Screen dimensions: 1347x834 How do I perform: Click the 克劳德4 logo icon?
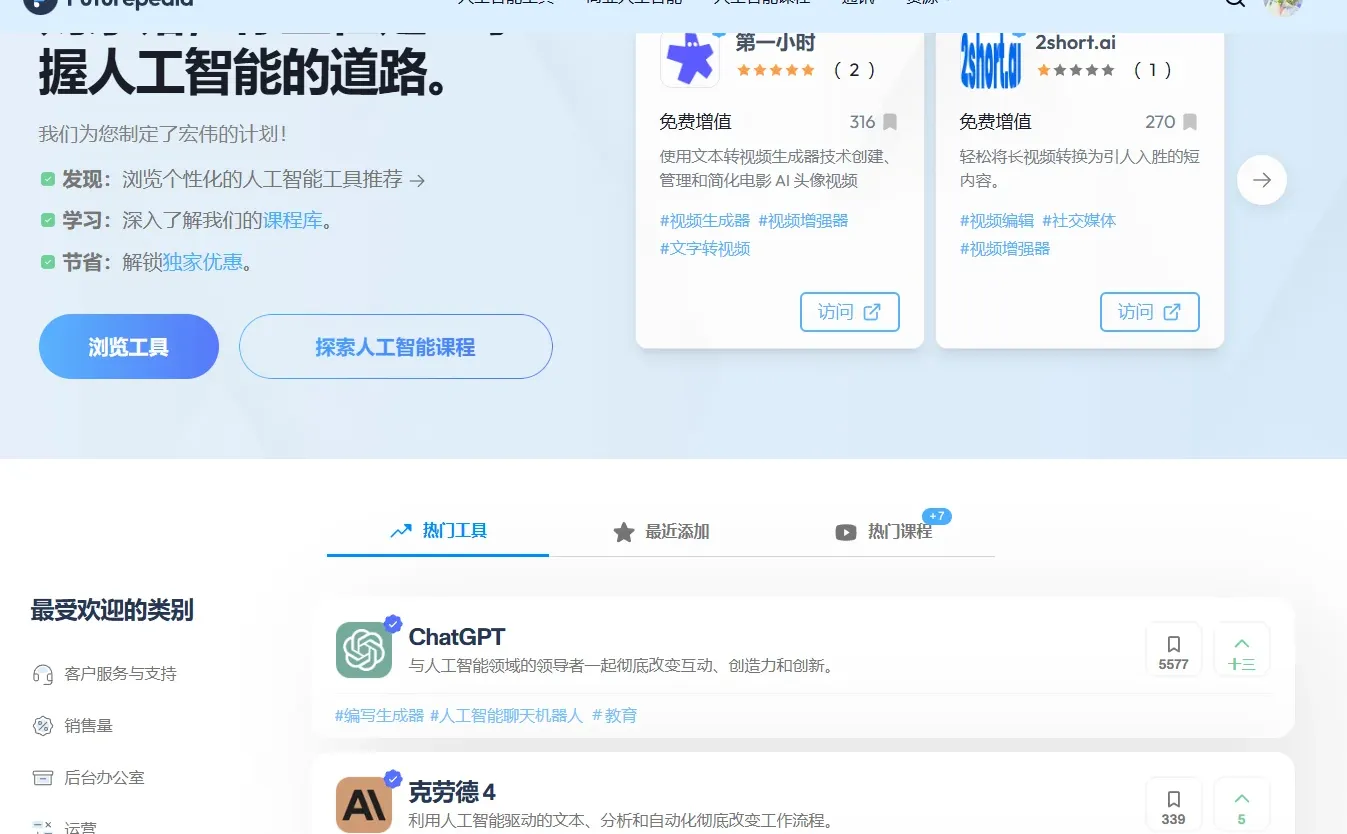point(364,804)
